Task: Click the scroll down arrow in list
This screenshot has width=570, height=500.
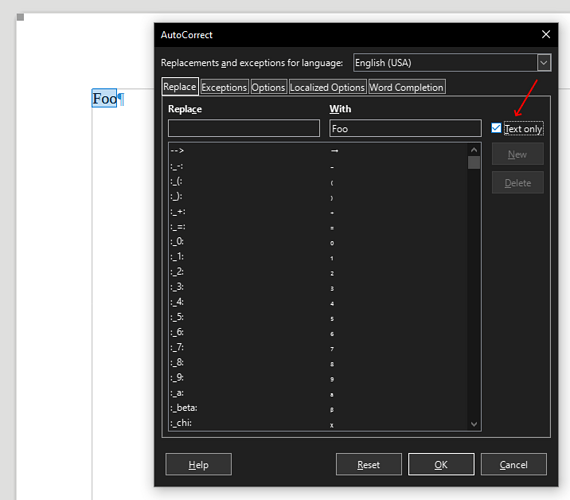Action: (474, 424)
